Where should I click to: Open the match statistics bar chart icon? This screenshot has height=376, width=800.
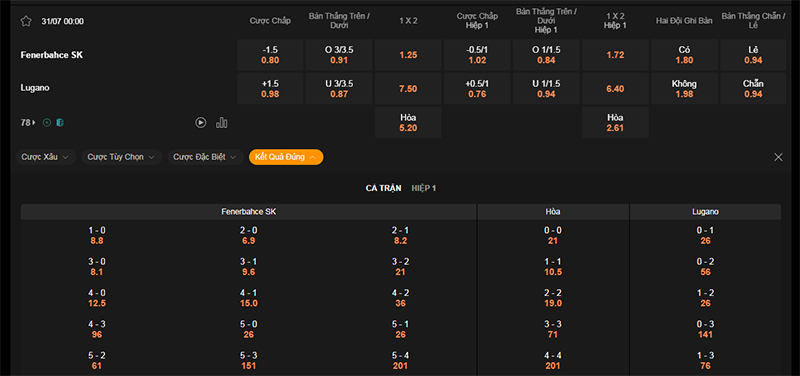point(221,122)
